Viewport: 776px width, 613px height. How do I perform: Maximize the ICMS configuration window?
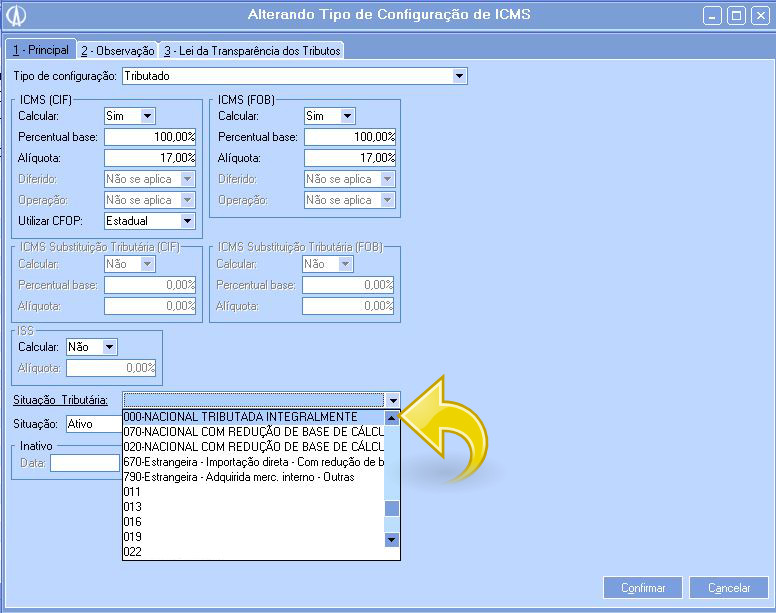point(735,16)
